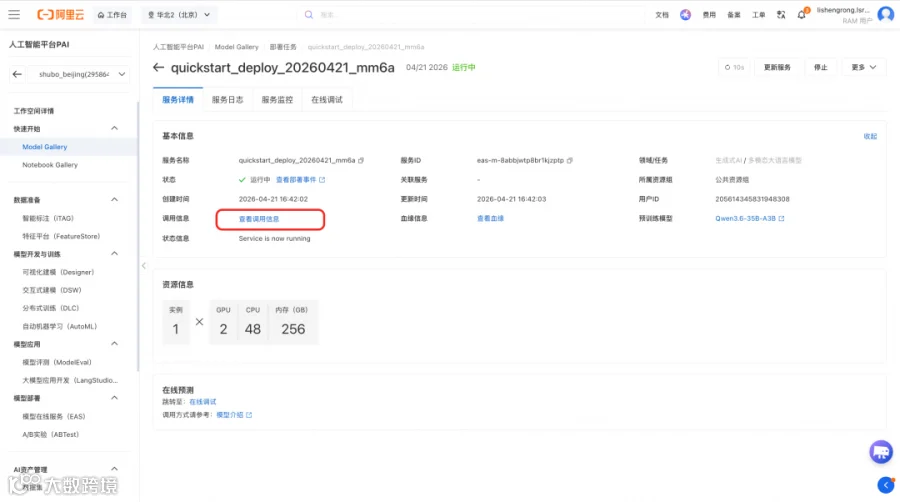Click the 部署任务 breadcrumb
This screenshot has height=502, width=900.
click(283, 47)
